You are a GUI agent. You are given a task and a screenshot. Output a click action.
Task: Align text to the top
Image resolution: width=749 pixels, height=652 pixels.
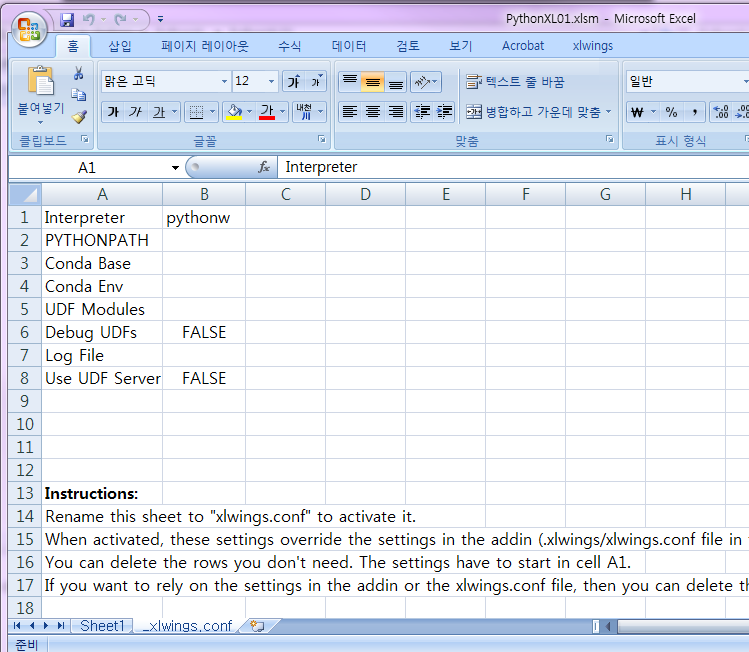350,82
